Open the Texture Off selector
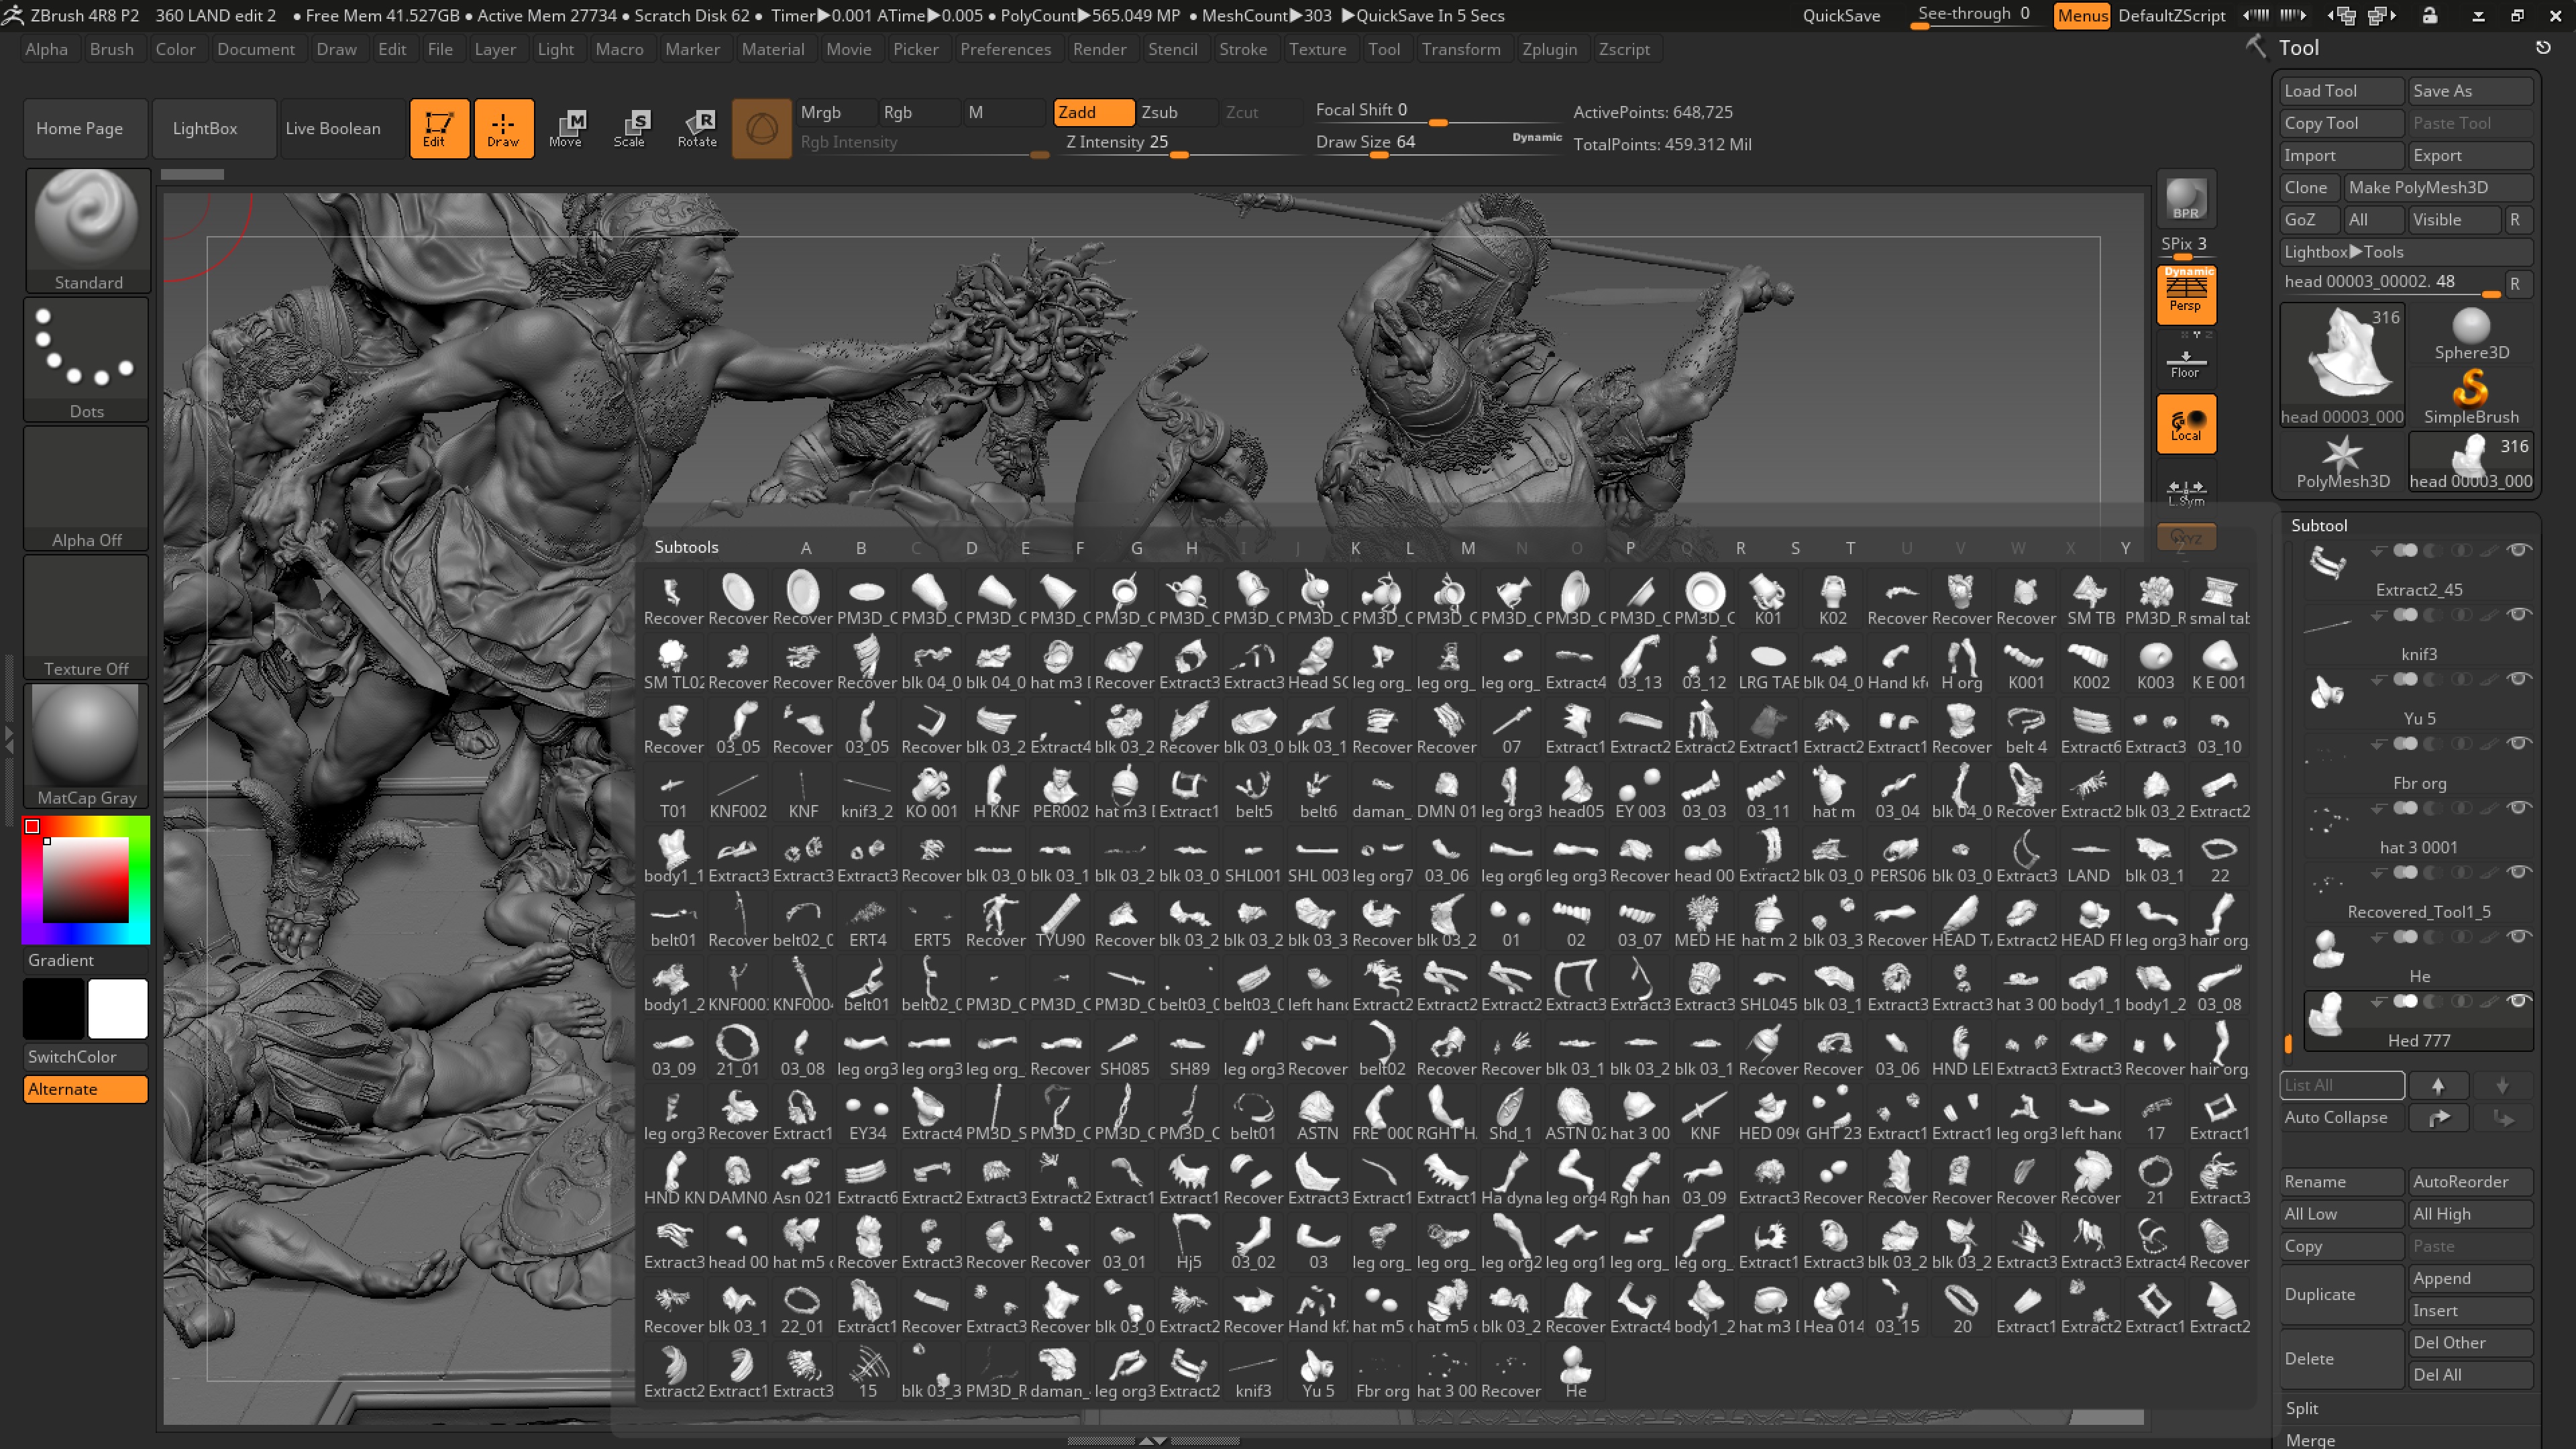Image resolution: width=2576 pixels, height=1449 pixels. (x=87, y=617)
